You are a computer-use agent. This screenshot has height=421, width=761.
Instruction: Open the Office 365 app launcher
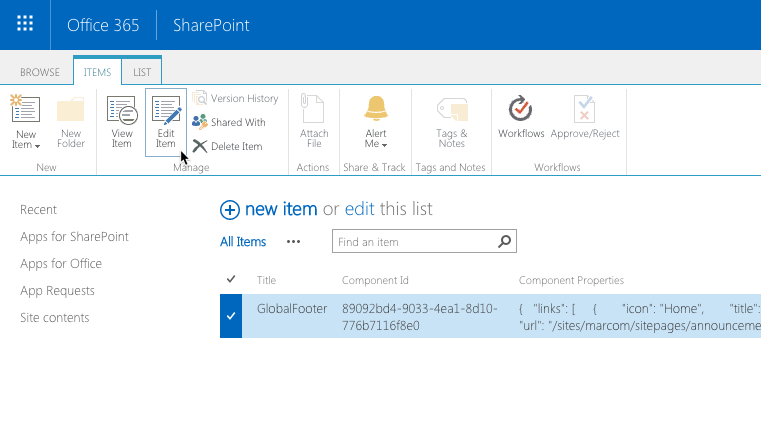25,25
